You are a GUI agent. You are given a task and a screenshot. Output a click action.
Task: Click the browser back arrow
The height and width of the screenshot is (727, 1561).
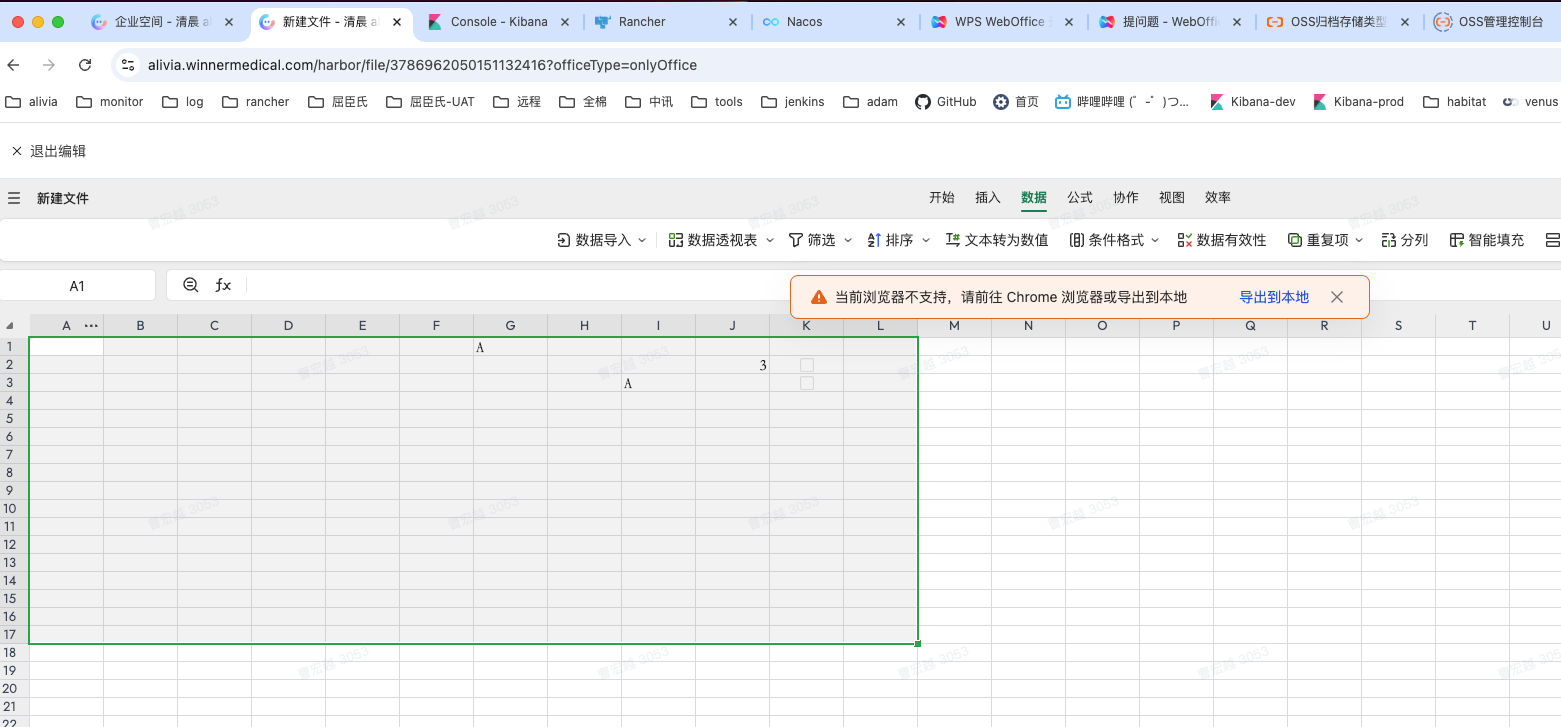coord(13,65)
